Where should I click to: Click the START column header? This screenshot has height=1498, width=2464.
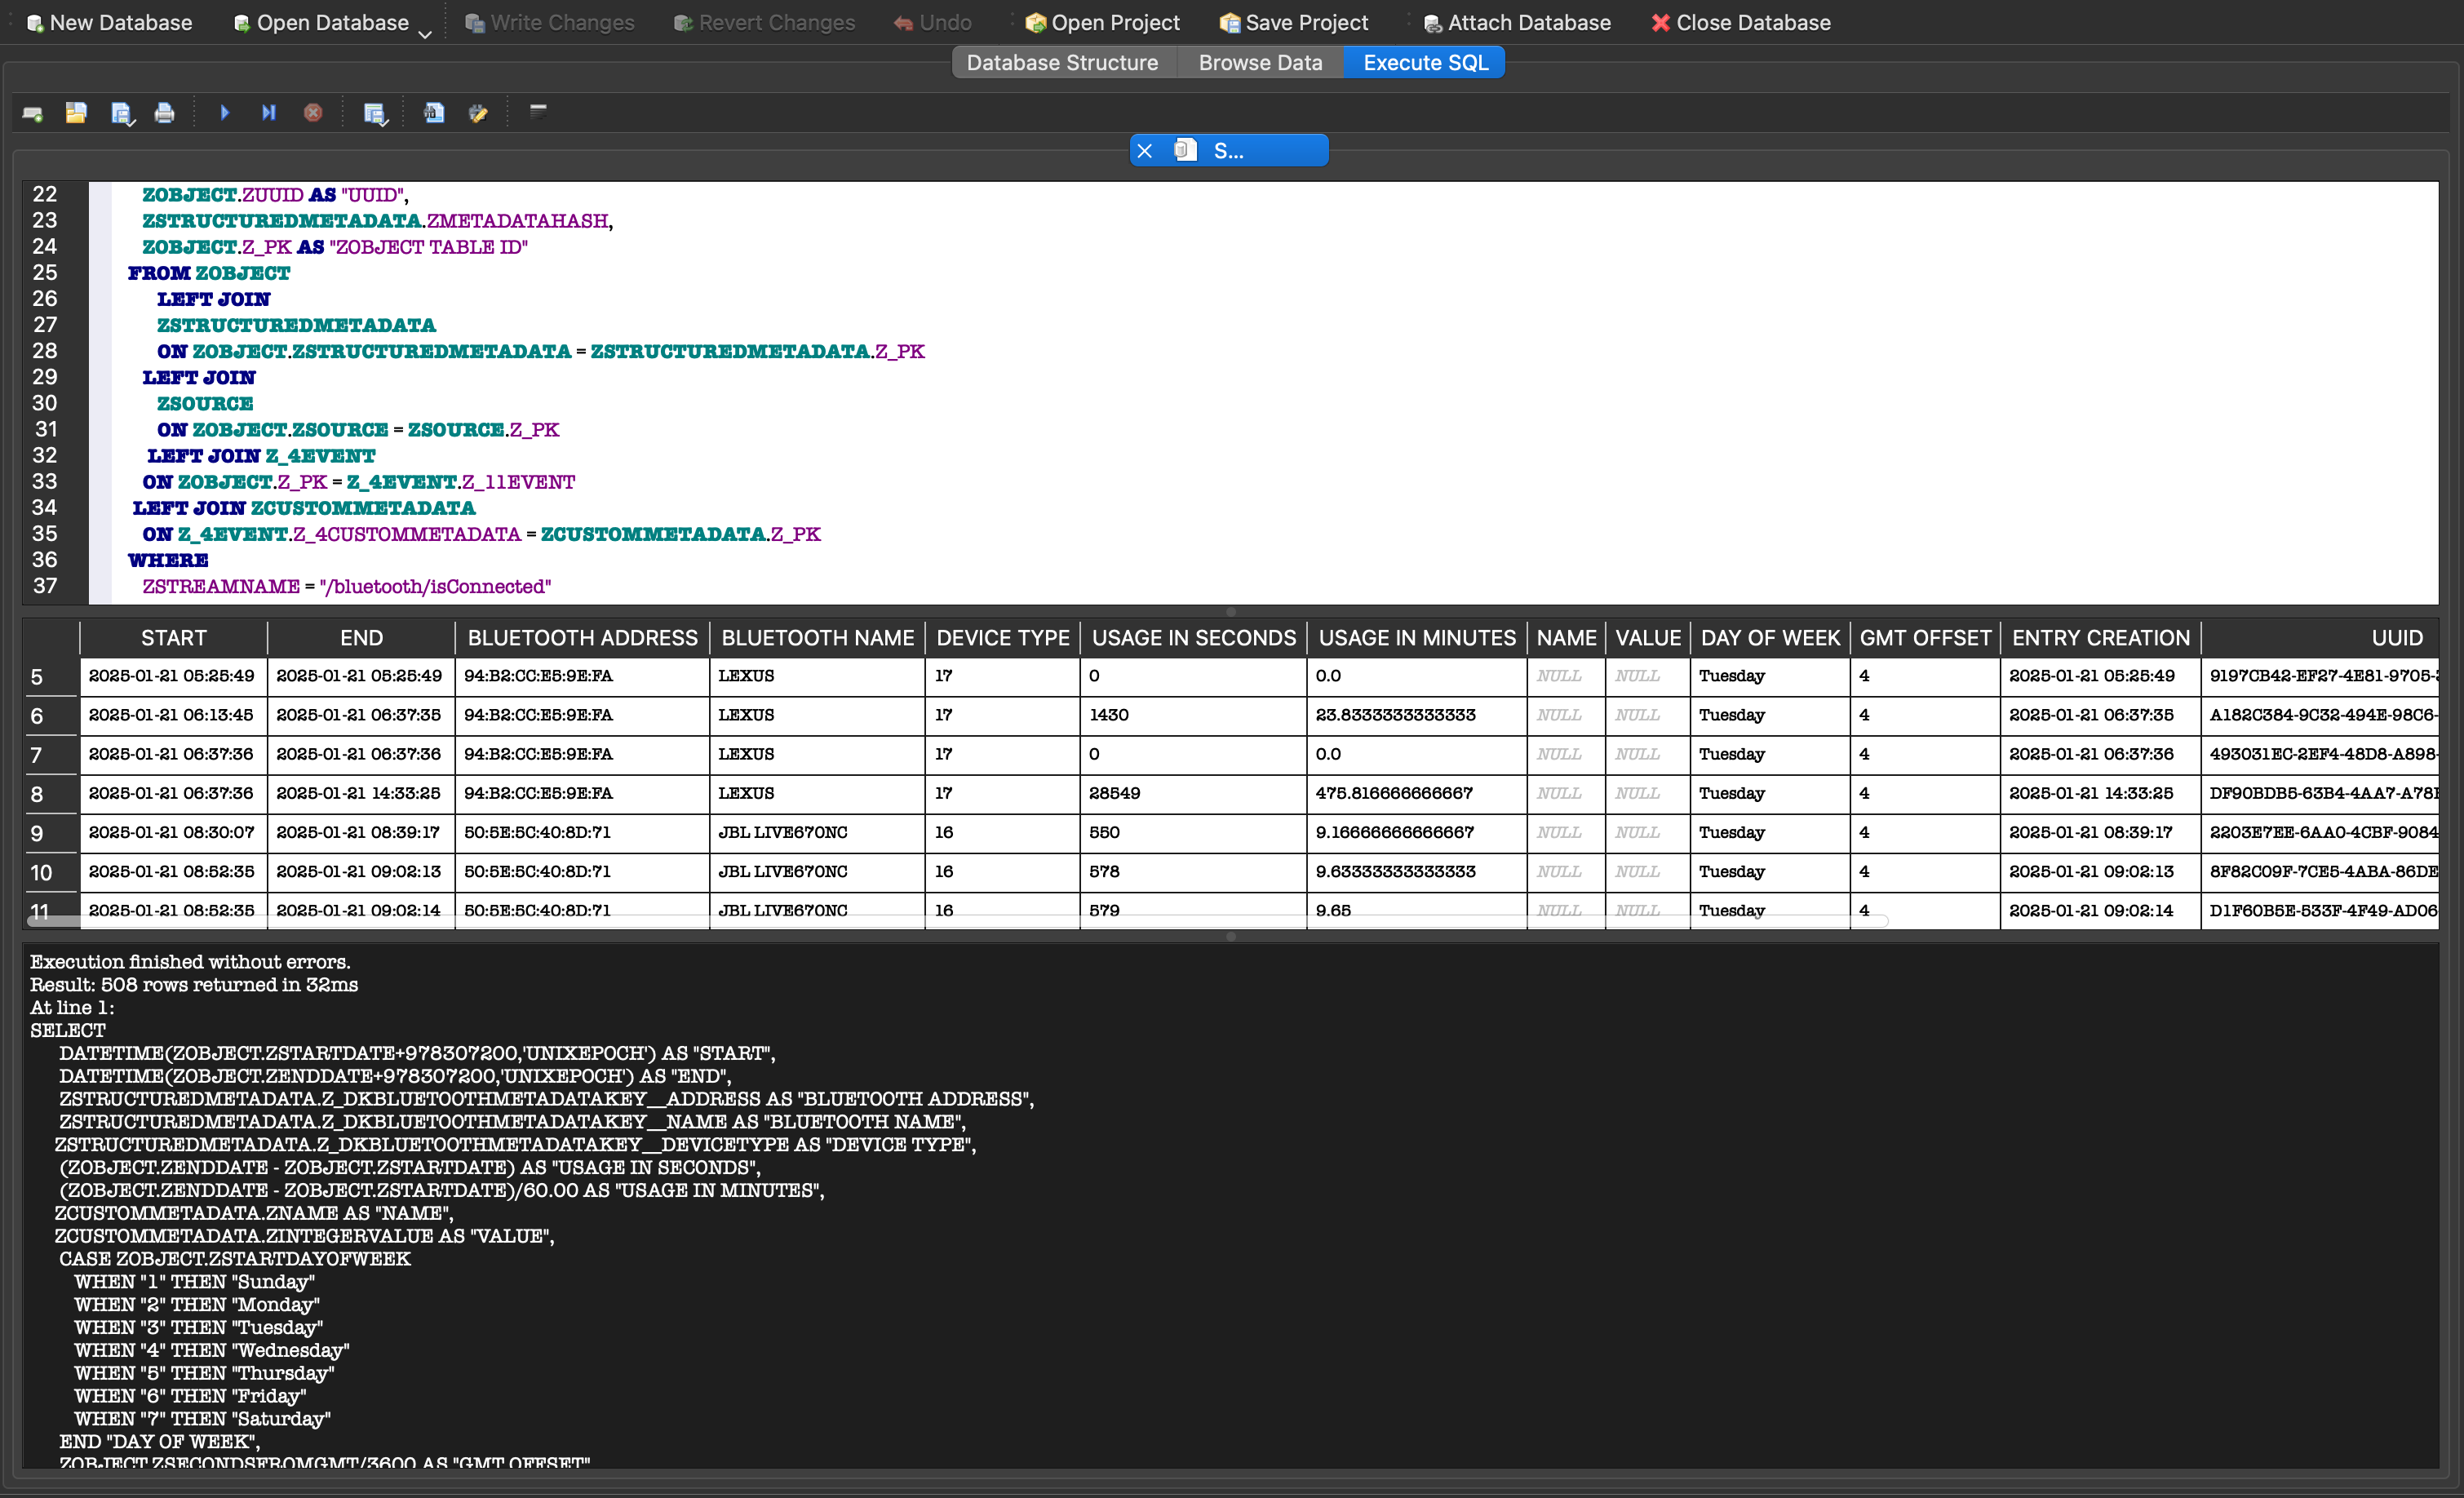point(174,638)
